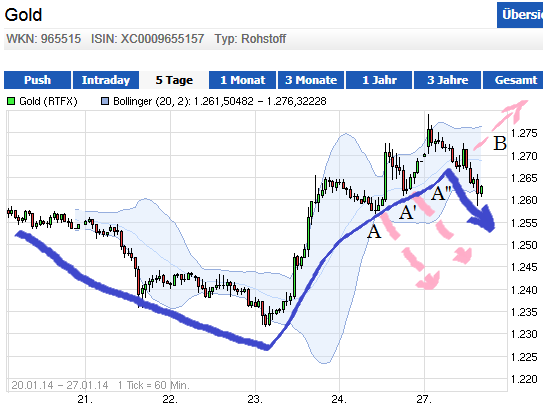Click the WKN: 965515 text
Viewport: 543px width, 408px height.
pos(44,39)
